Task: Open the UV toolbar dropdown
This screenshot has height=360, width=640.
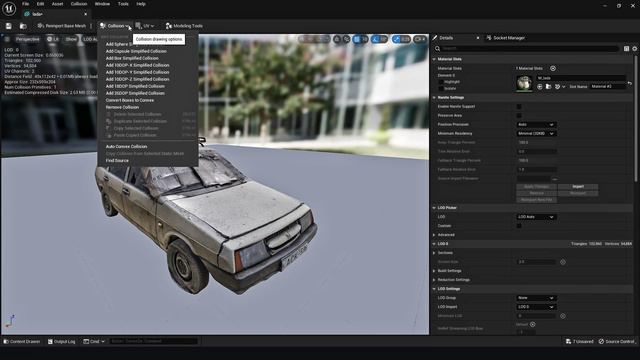Action: [x=145, y=26]
